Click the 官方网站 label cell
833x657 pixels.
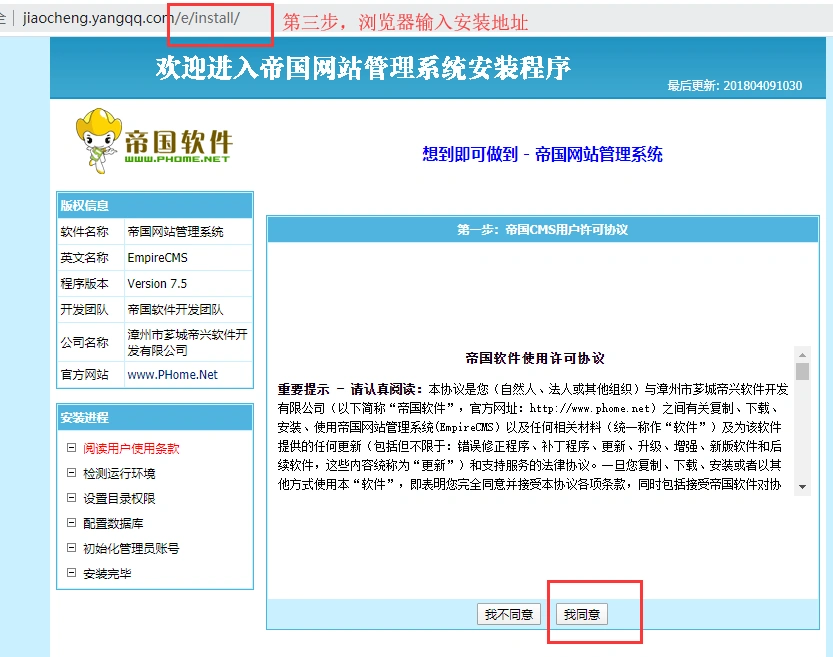coord(90,374)
